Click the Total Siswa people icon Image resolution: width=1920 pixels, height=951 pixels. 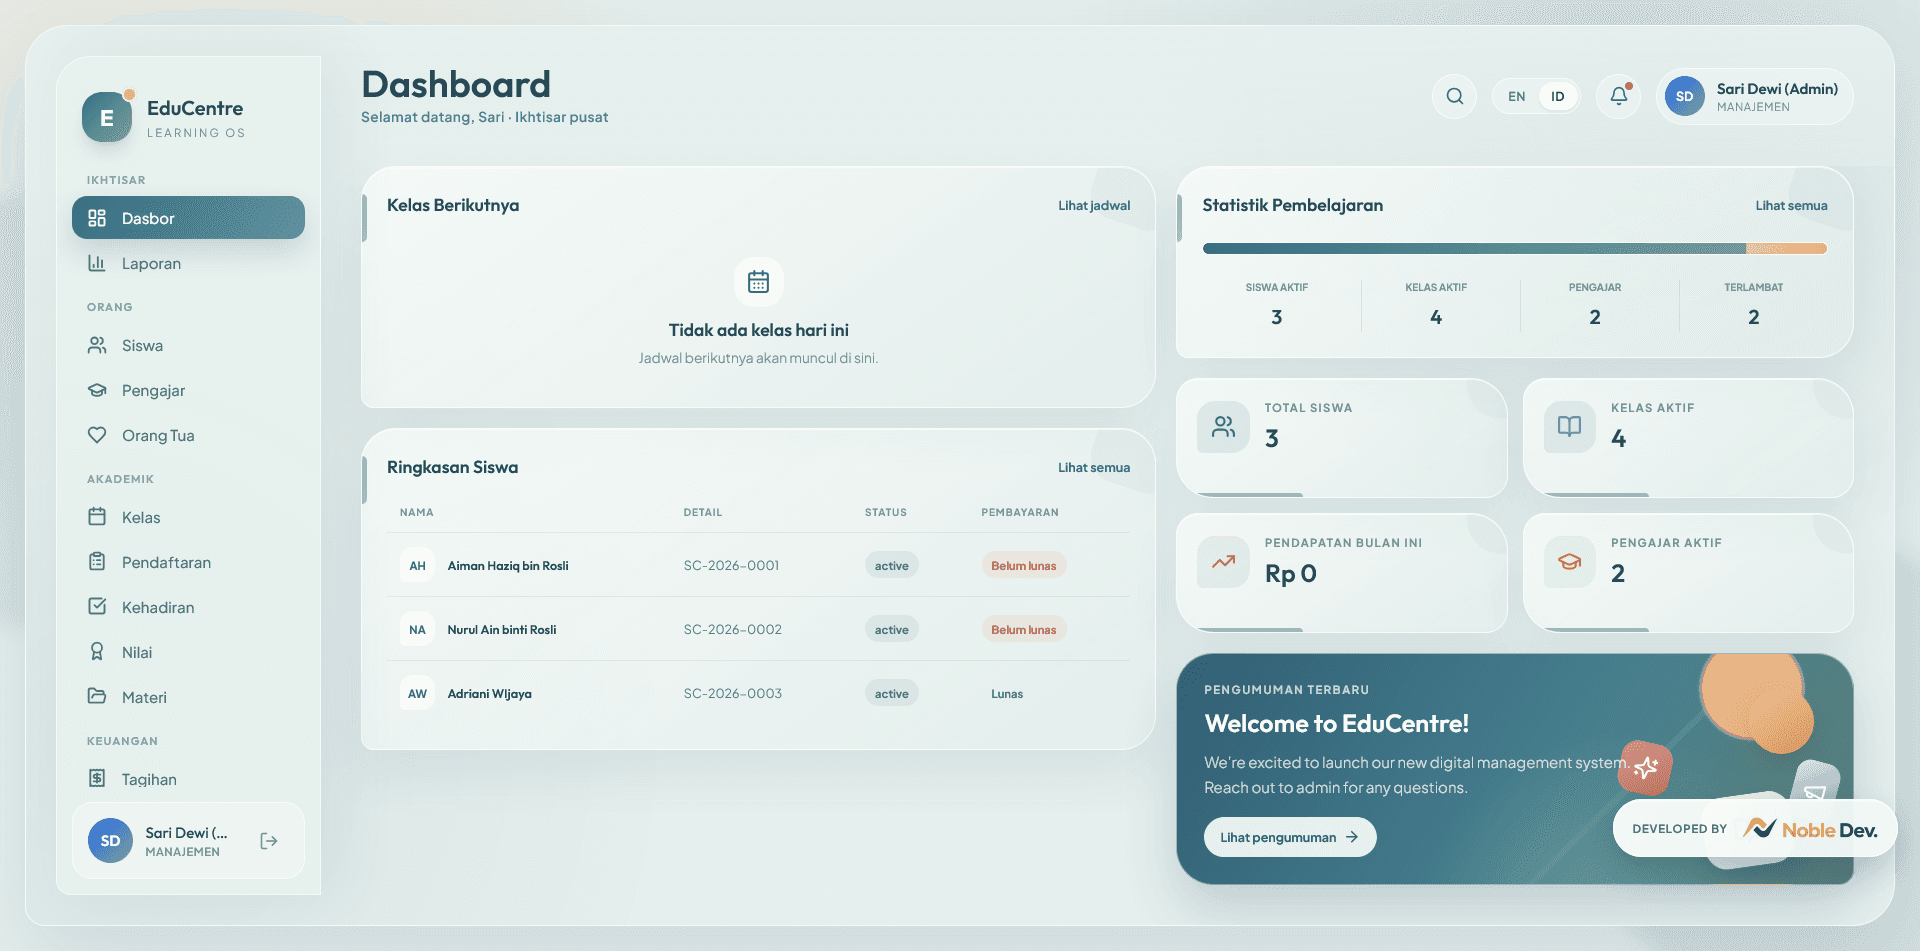tap(1223, 427)
